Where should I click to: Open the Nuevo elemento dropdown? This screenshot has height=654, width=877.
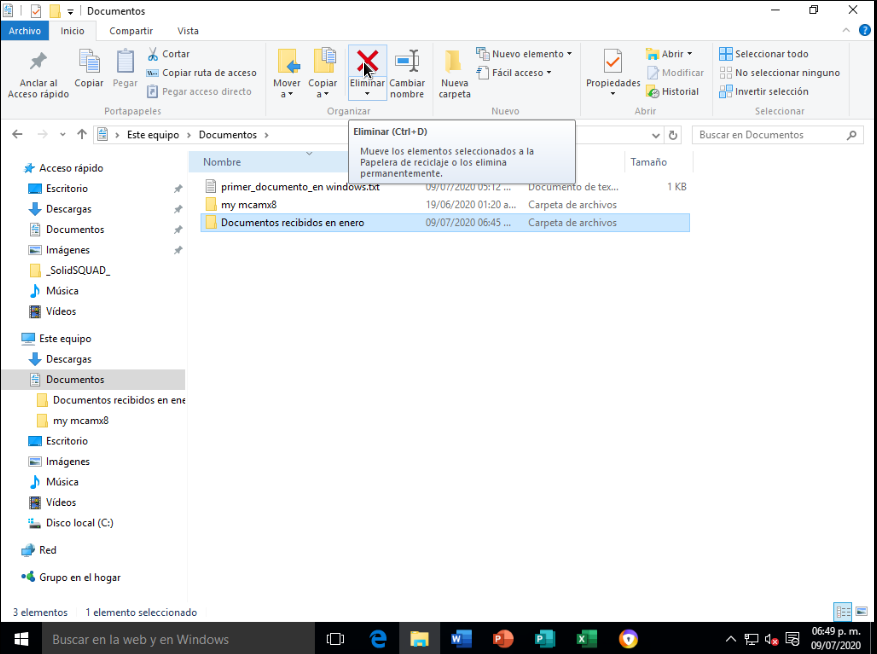pyautogui.click(x=524, y=54)
